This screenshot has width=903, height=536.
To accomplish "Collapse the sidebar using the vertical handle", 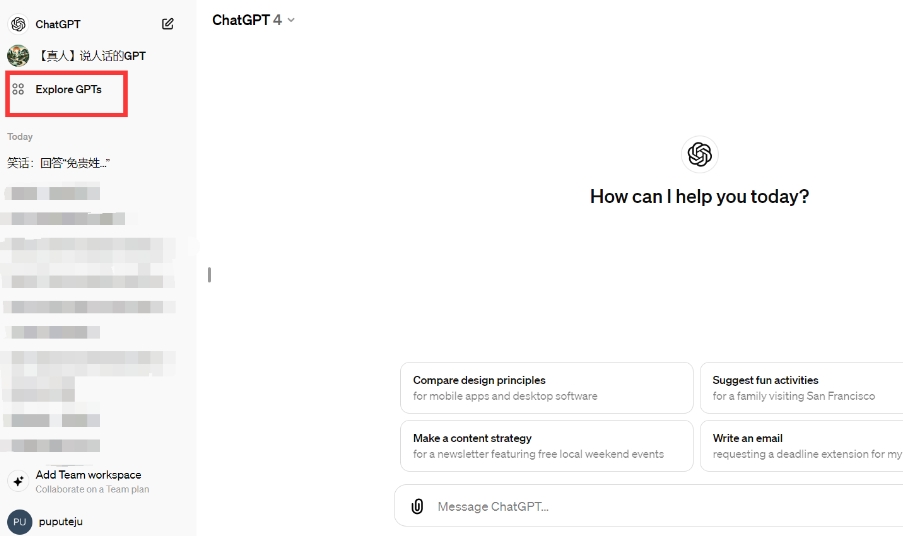I will pyautogui.click(x=209, y=274).
